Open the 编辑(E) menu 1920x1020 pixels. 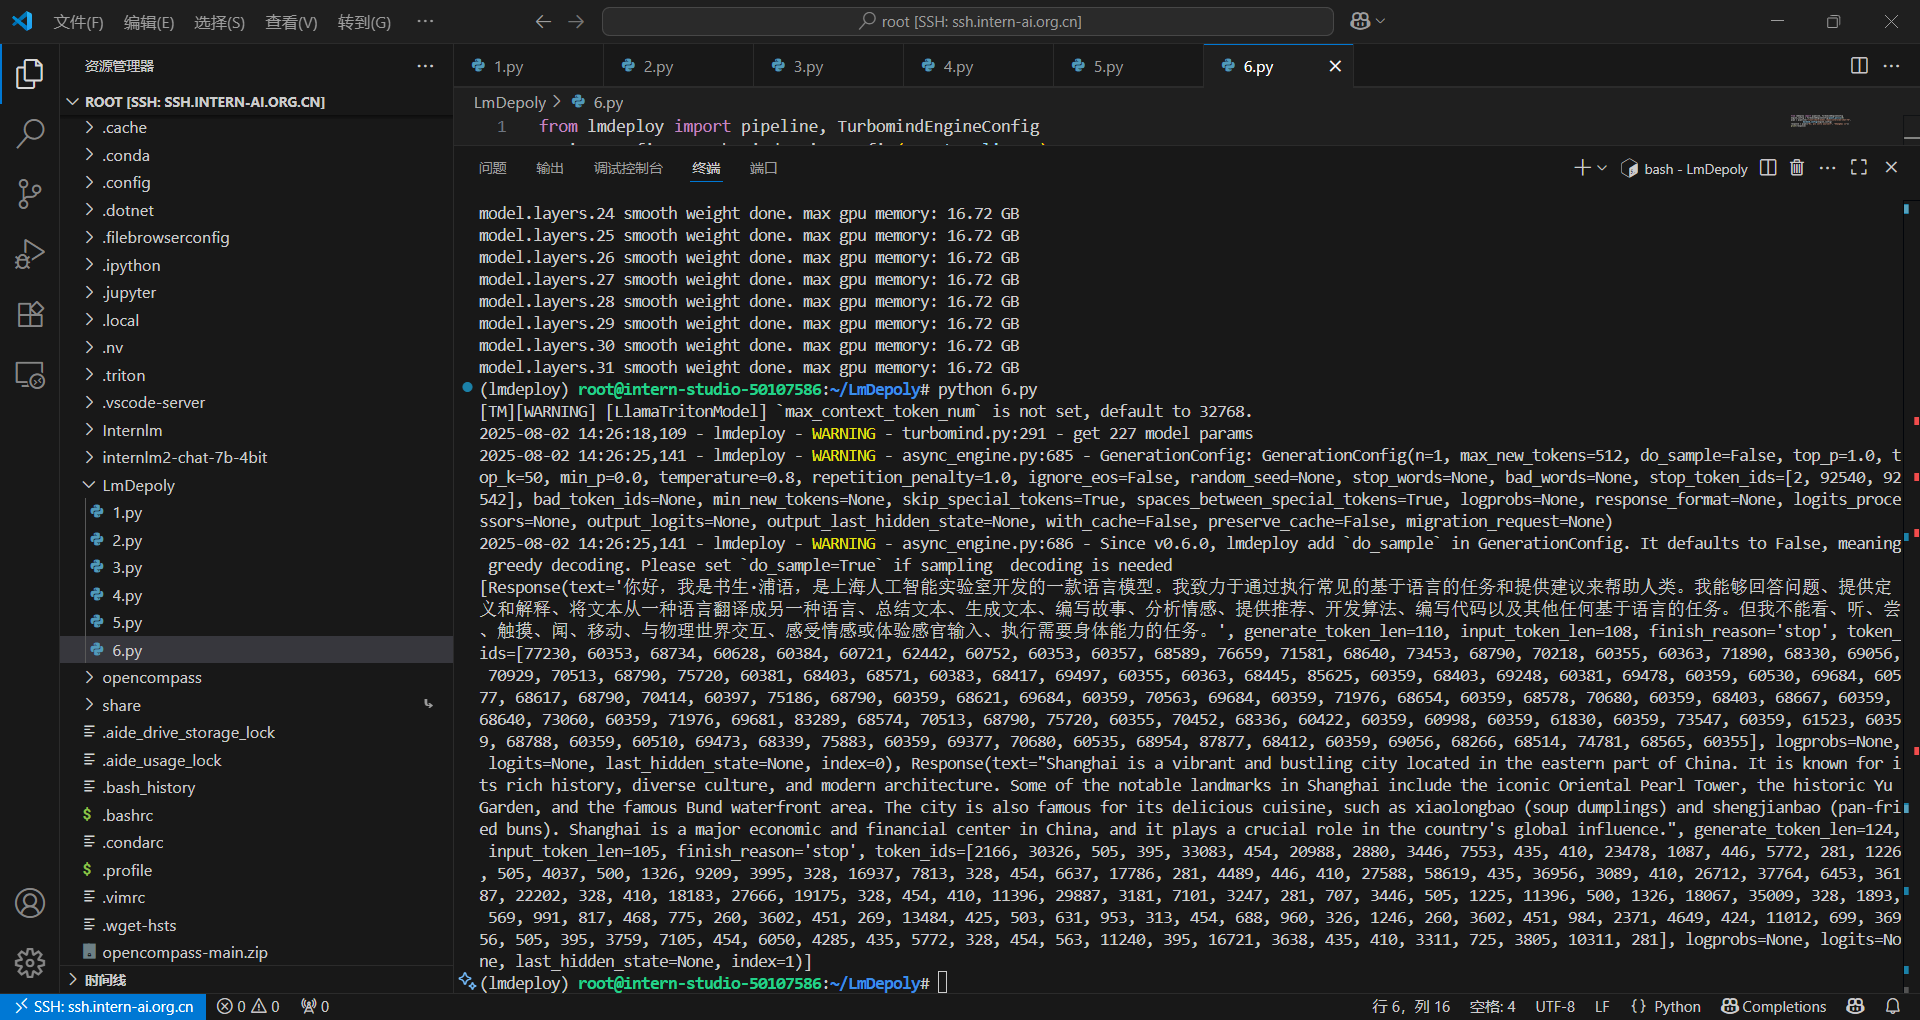click(149, 22)
